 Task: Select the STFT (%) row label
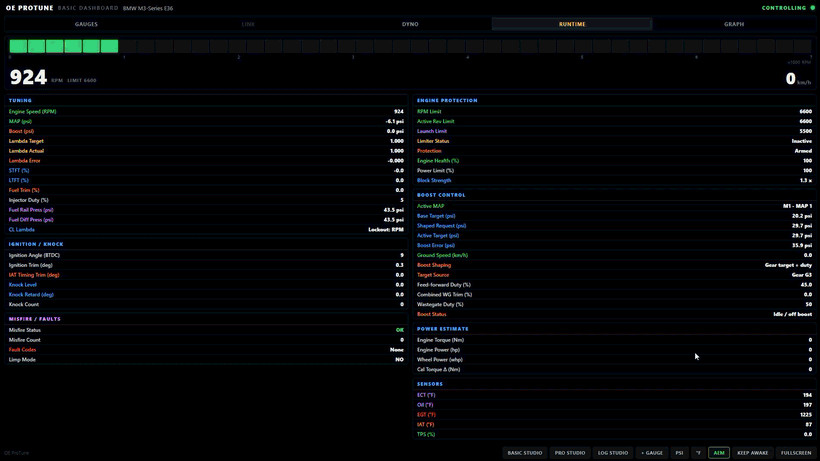click(x=19, y=170)
